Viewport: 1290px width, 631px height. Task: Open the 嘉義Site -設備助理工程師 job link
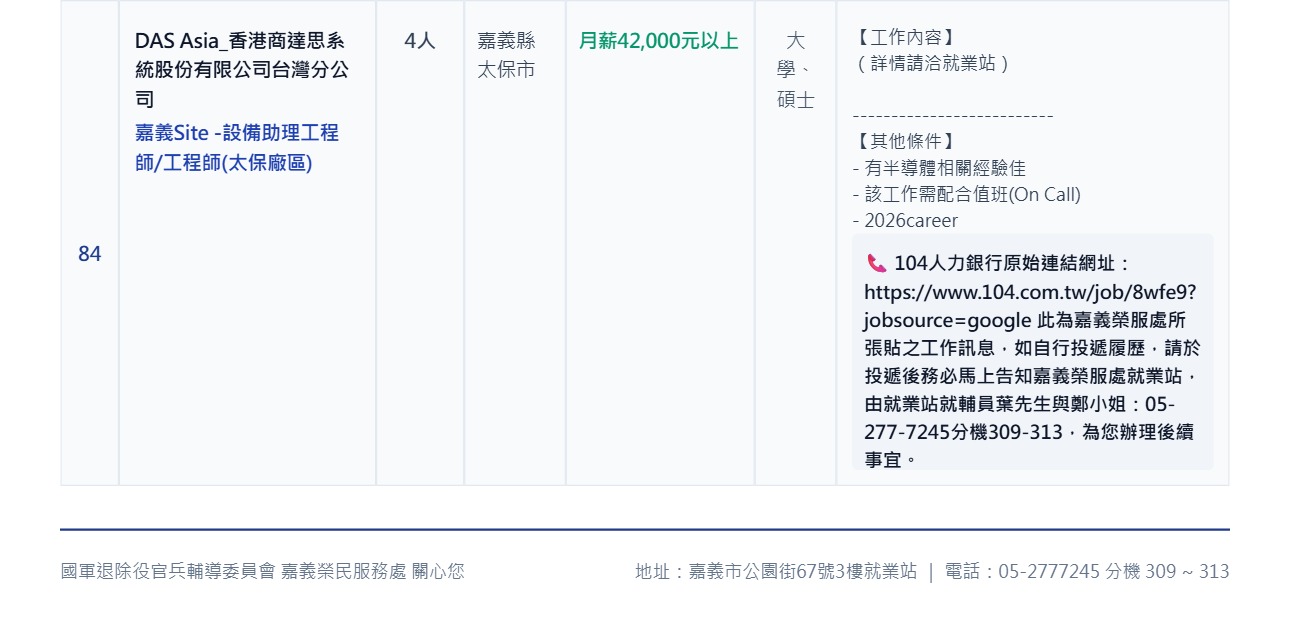[237, 147]
